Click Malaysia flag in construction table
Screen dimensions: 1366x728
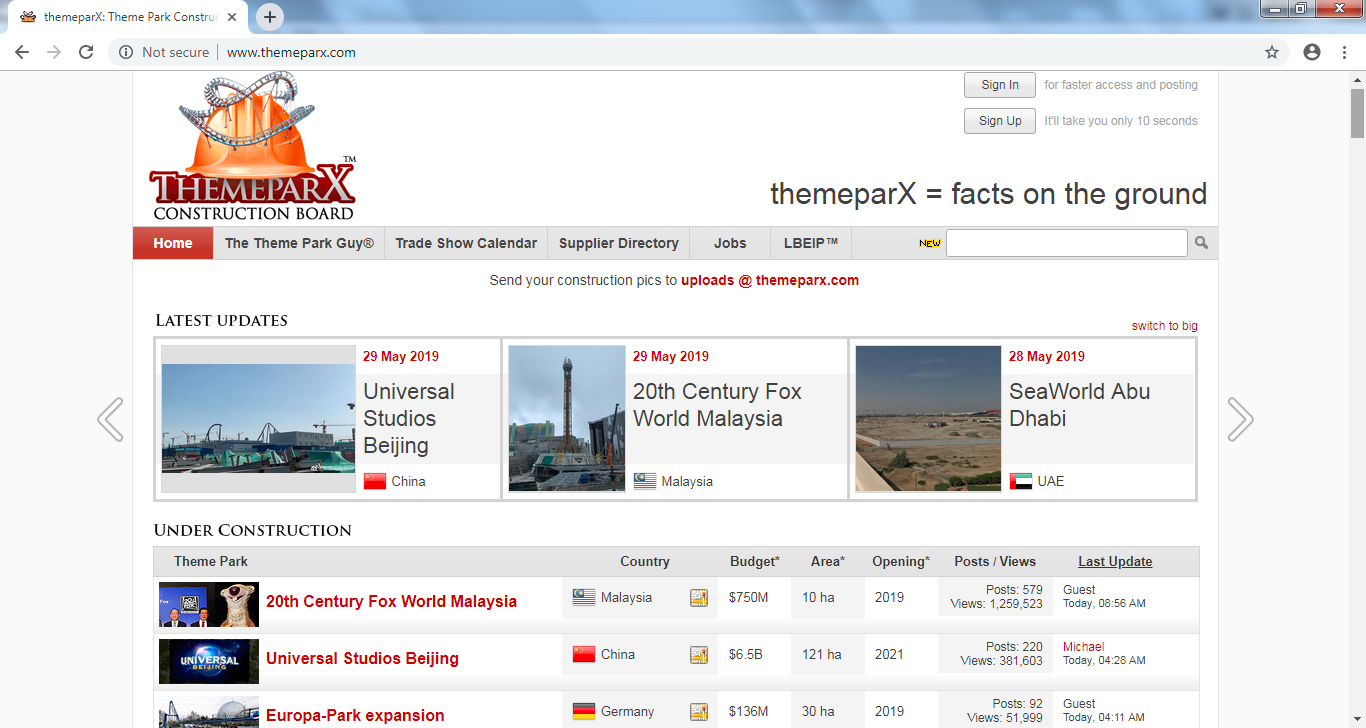point(584,597)
